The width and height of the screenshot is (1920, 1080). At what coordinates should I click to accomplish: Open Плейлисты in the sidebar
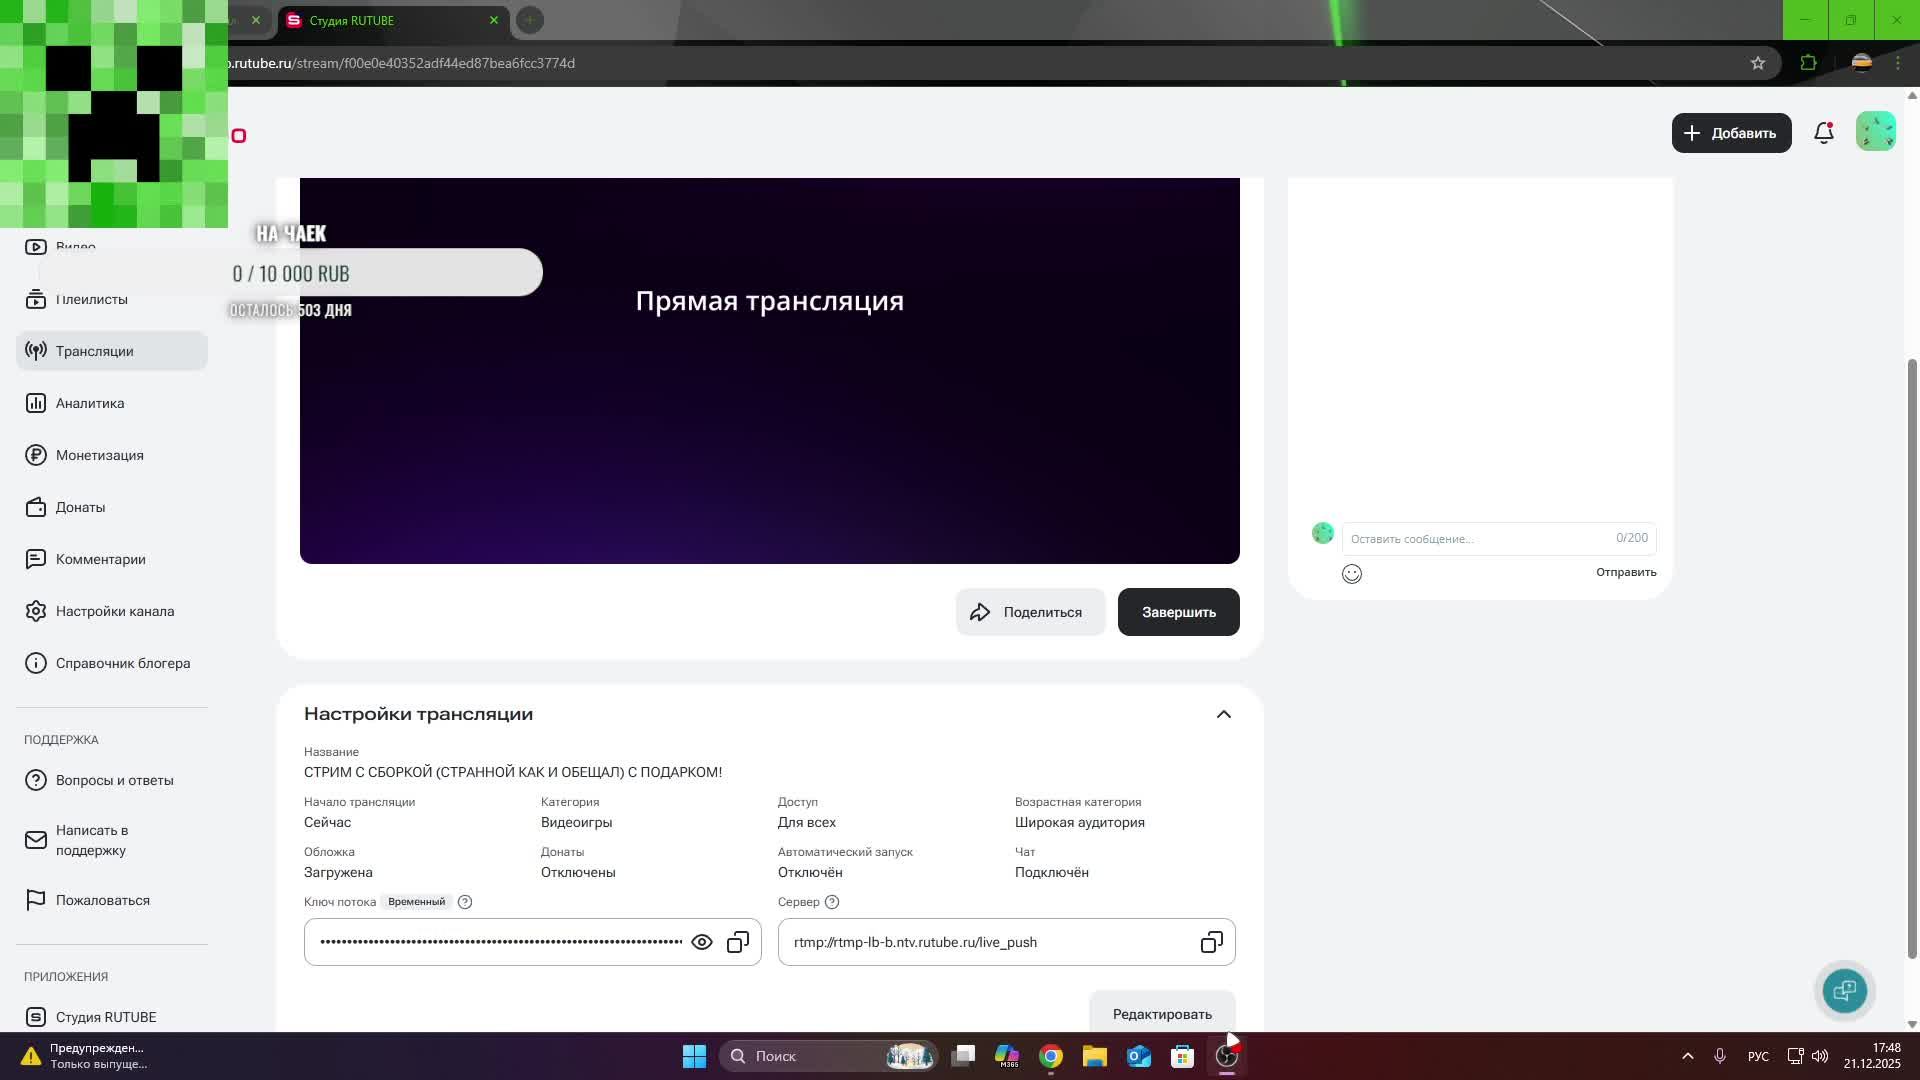click(91, 299)
